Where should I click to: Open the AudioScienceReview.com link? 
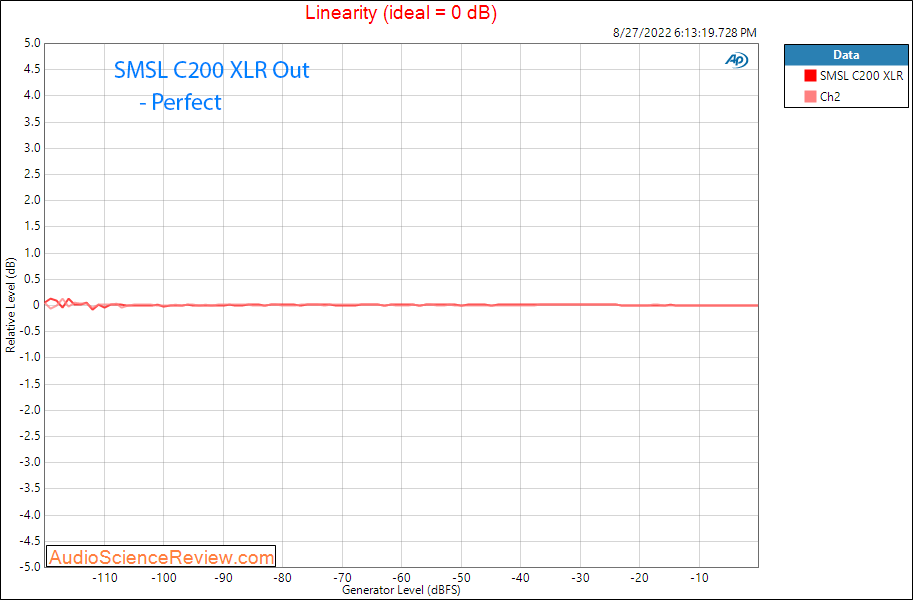tap(161, 557)
